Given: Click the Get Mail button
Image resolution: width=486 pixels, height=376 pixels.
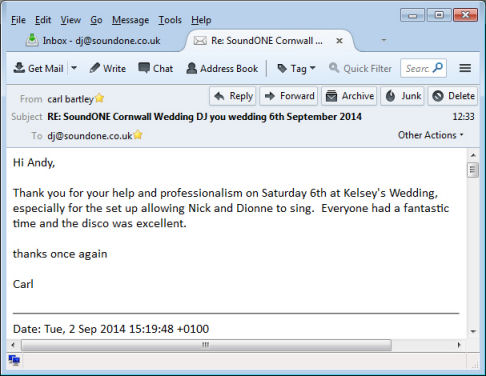Looking at the screenshot, I should coord(38,68).
